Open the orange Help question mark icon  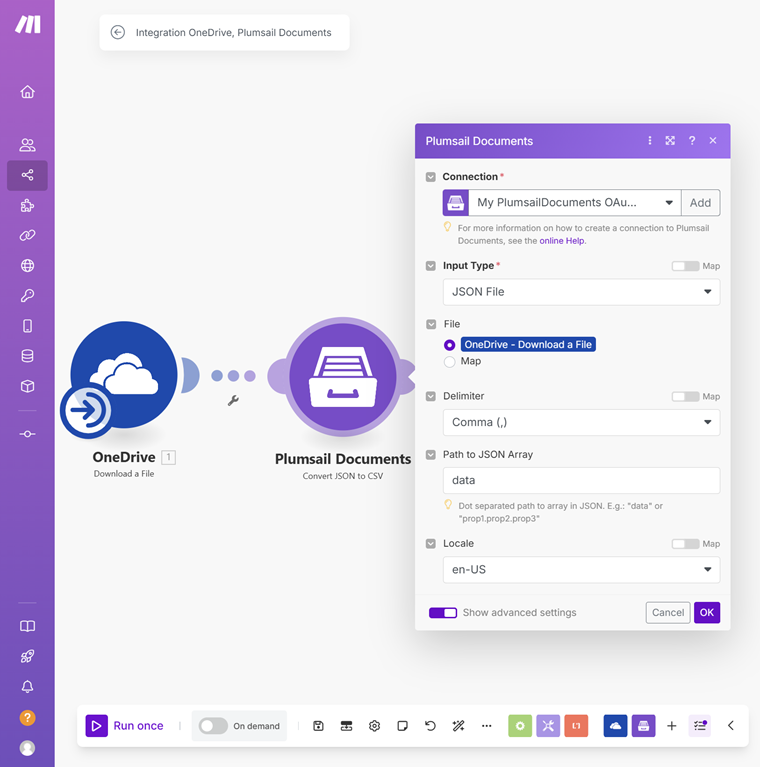pyautogui.click(x=27, y=718)
